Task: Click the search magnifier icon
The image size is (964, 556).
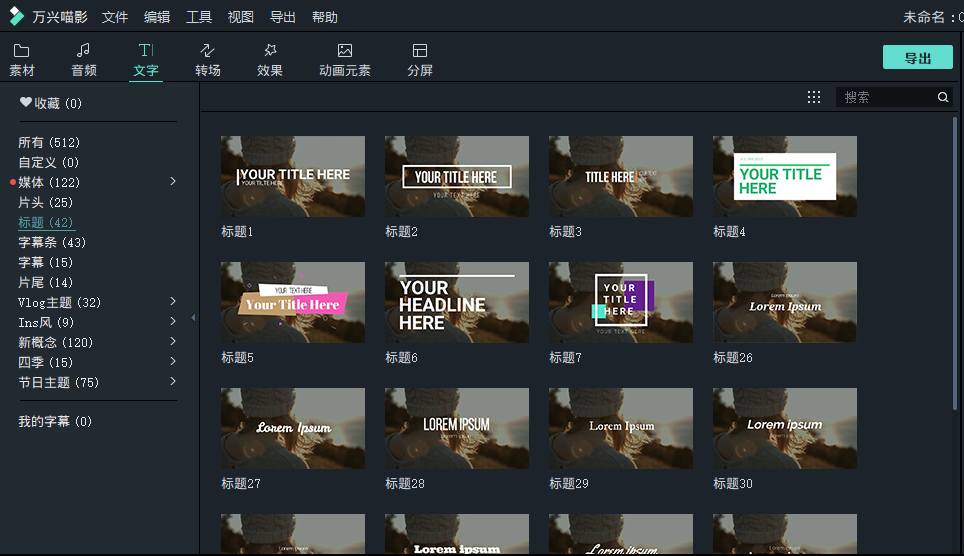Action: click(x=942, y=97)
